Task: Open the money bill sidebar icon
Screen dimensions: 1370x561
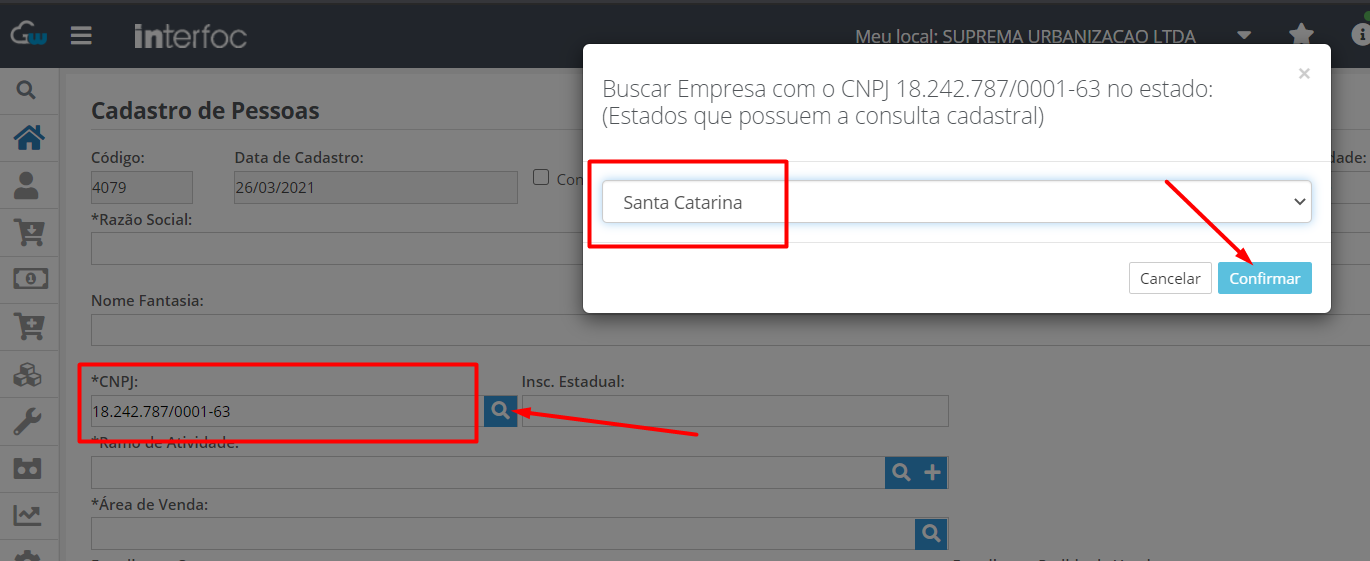Action: pyautogui.click(x=29, y=279)
